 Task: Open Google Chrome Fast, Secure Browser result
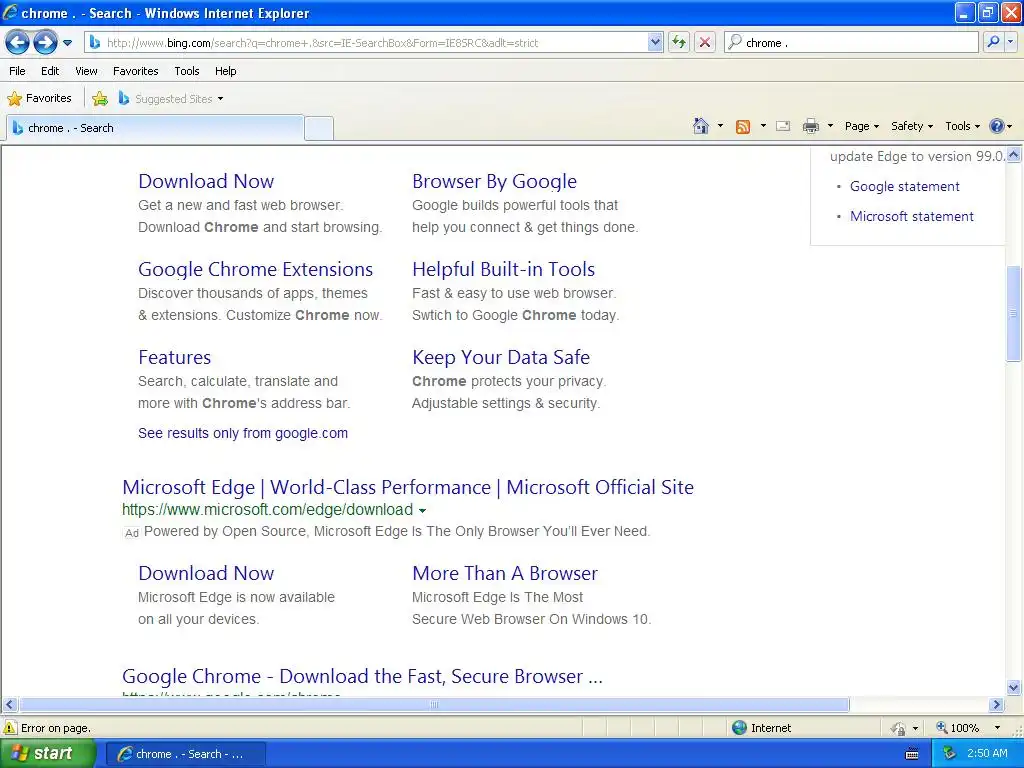point(362,676)
